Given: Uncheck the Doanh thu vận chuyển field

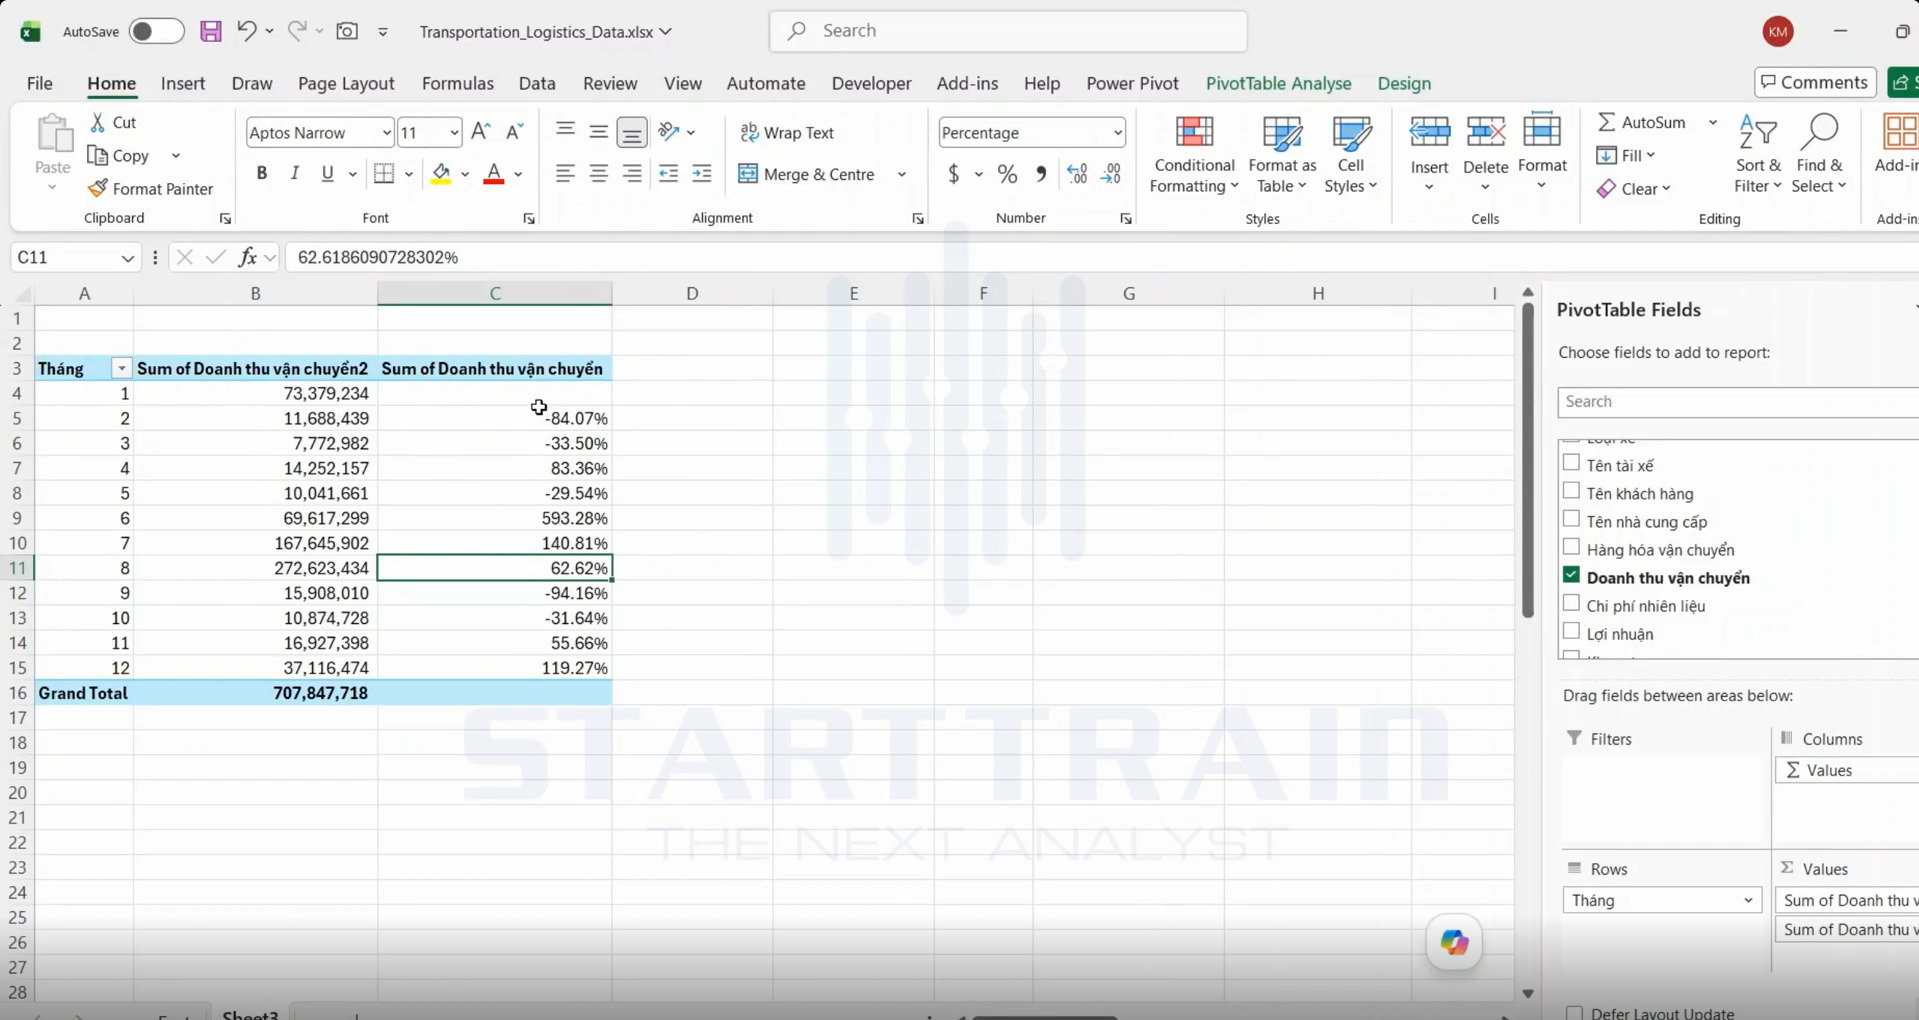Looking at the screenshot, I should click(1571, 575).
